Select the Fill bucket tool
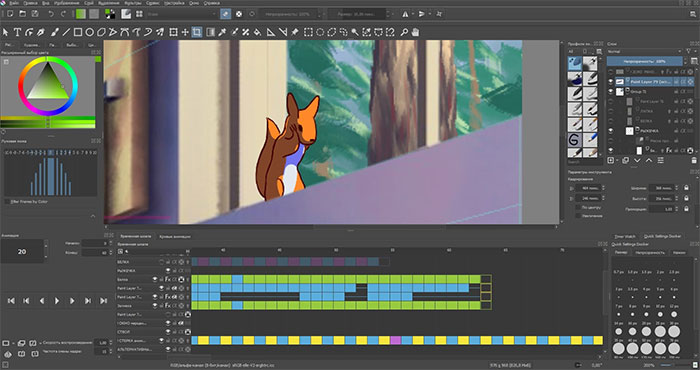 [257, 32]
